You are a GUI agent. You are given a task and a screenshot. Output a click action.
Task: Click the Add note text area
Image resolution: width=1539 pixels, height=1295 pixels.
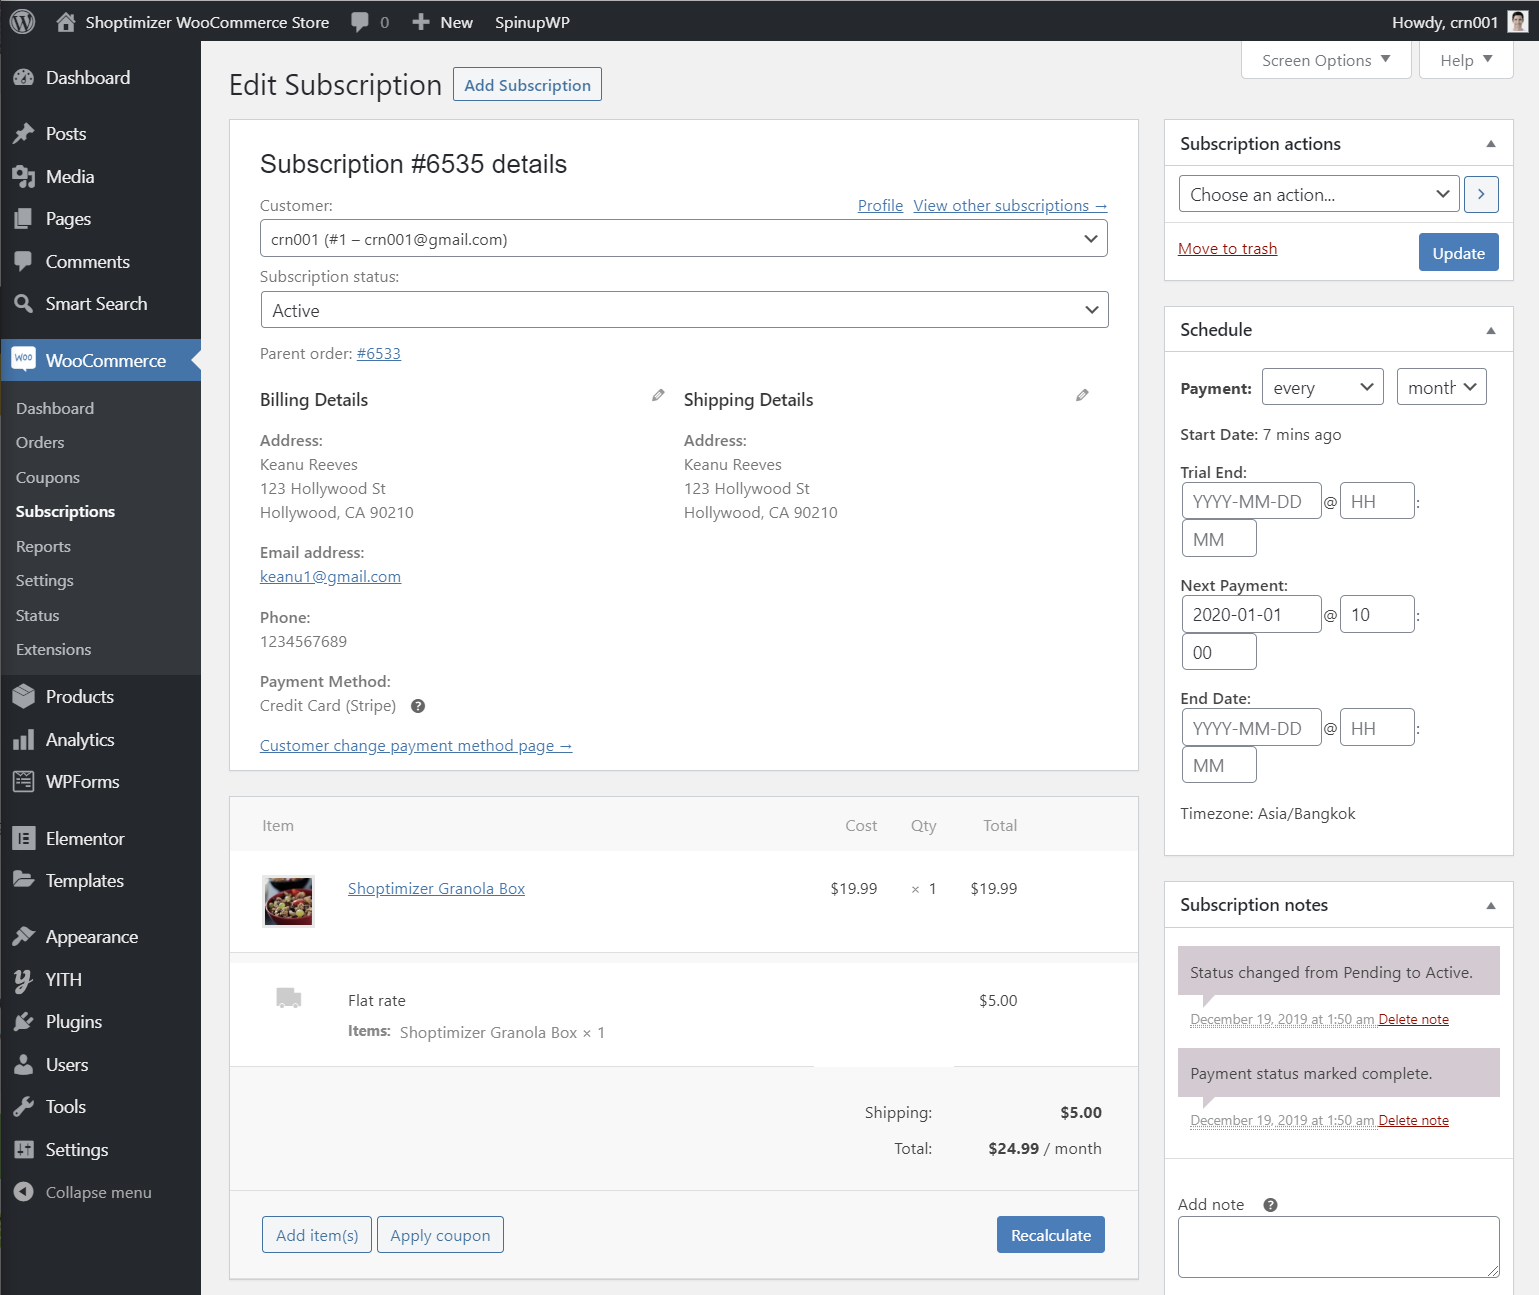click(1338, 1246)
